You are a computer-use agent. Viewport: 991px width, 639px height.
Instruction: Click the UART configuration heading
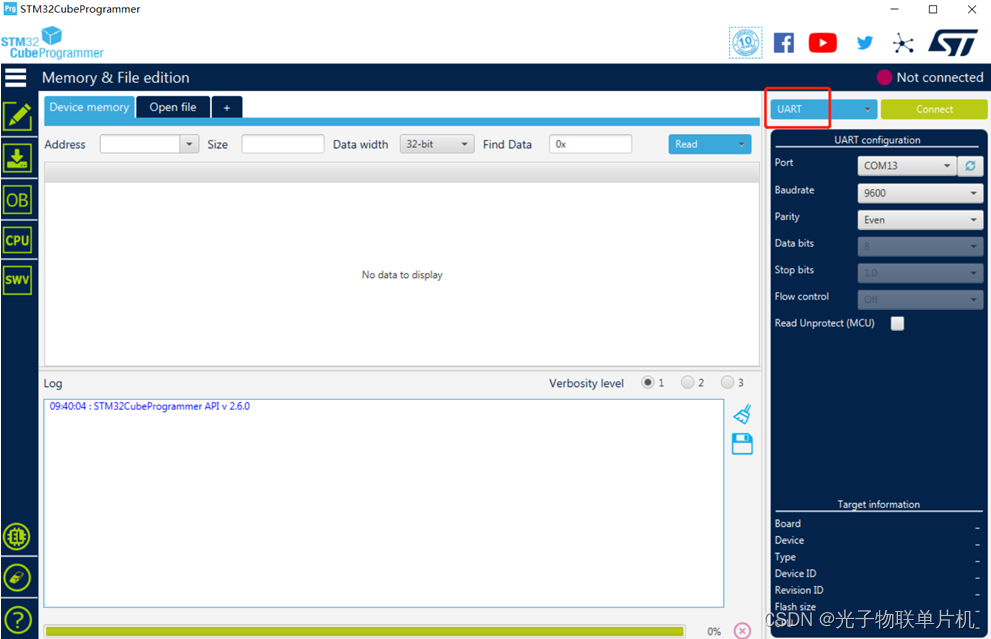click(877, 140)
